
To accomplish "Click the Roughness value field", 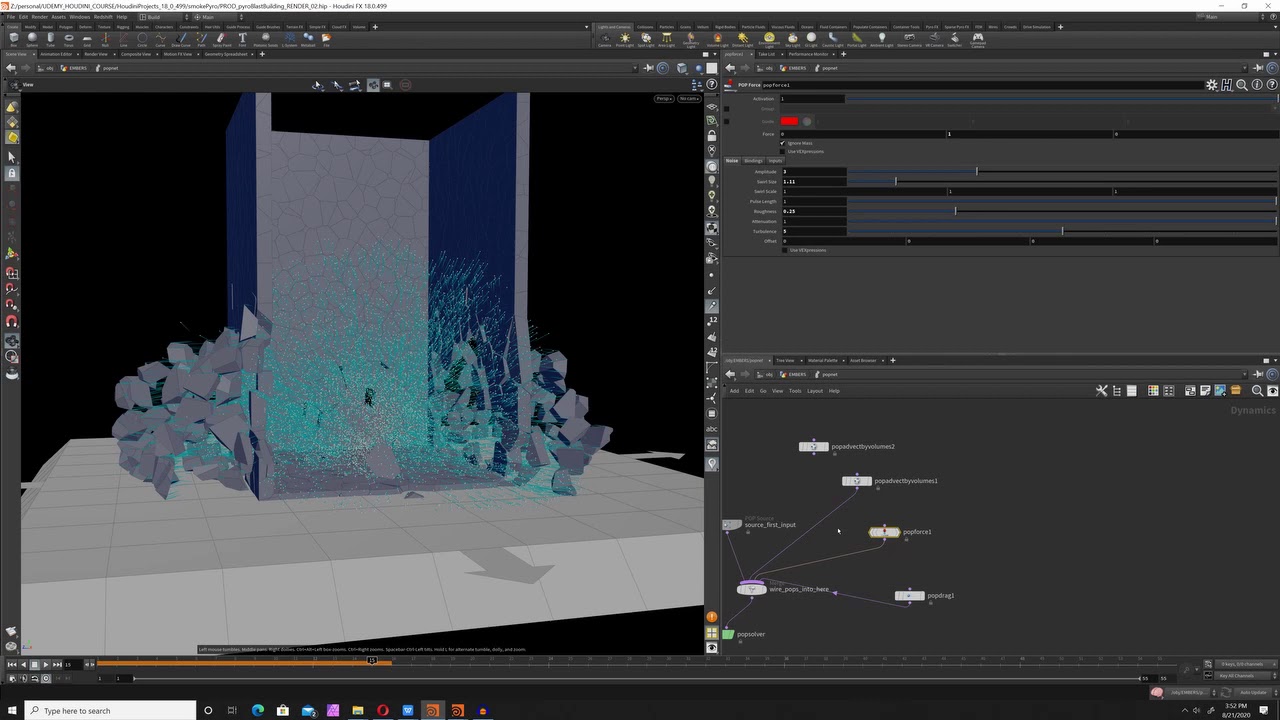I will click(813, 211).
